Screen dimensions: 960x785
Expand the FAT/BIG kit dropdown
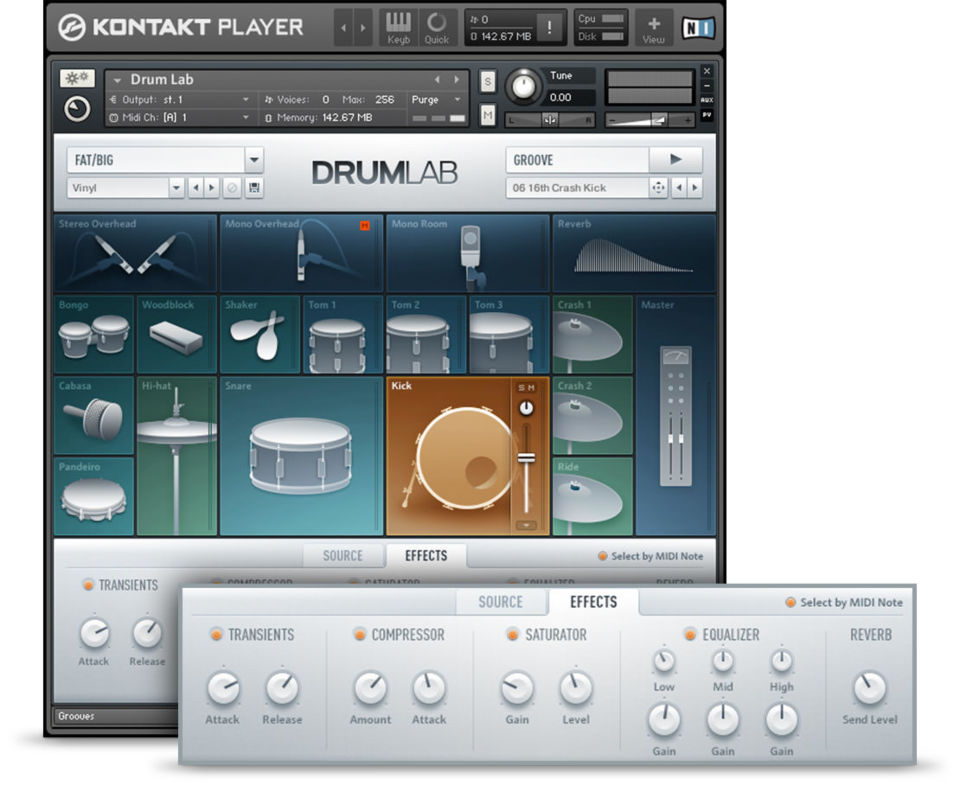tap(254, 160)
